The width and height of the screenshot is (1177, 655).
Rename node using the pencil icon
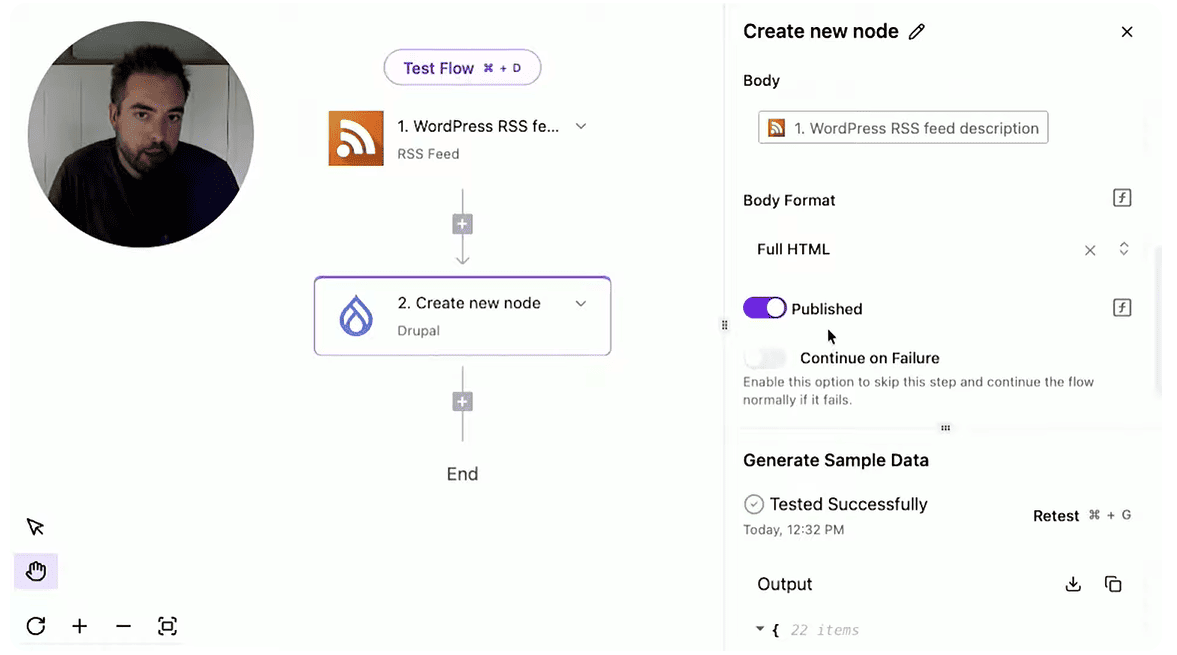coord(917,31)
